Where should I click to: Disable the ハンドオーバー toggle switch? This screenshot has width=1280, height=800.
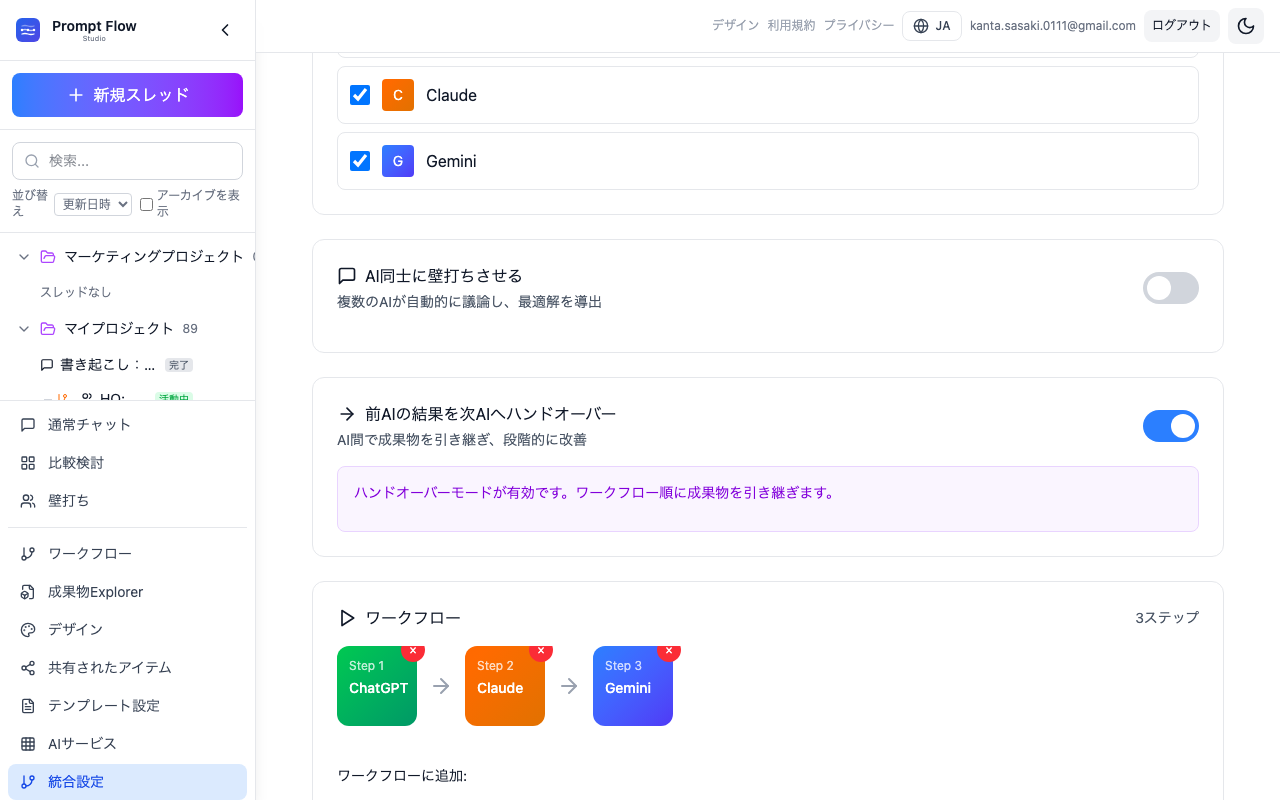coord(1171,426)
